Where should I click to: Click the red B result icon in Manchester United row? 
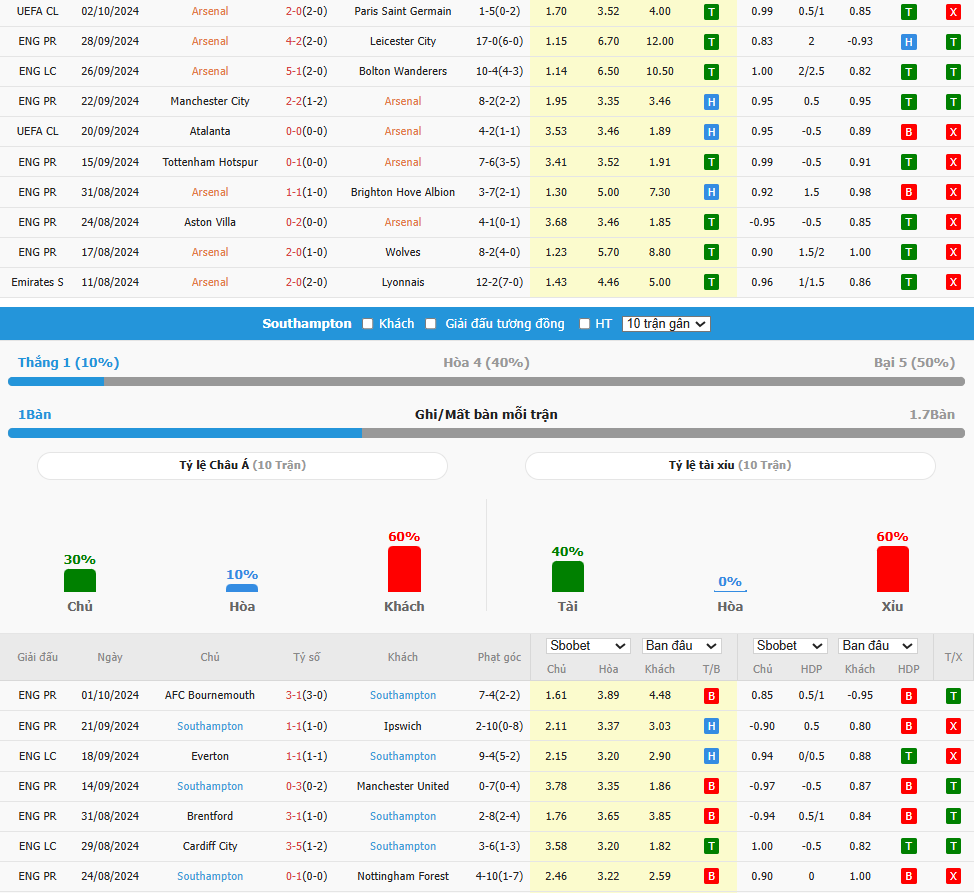click(x=711, y=787)
